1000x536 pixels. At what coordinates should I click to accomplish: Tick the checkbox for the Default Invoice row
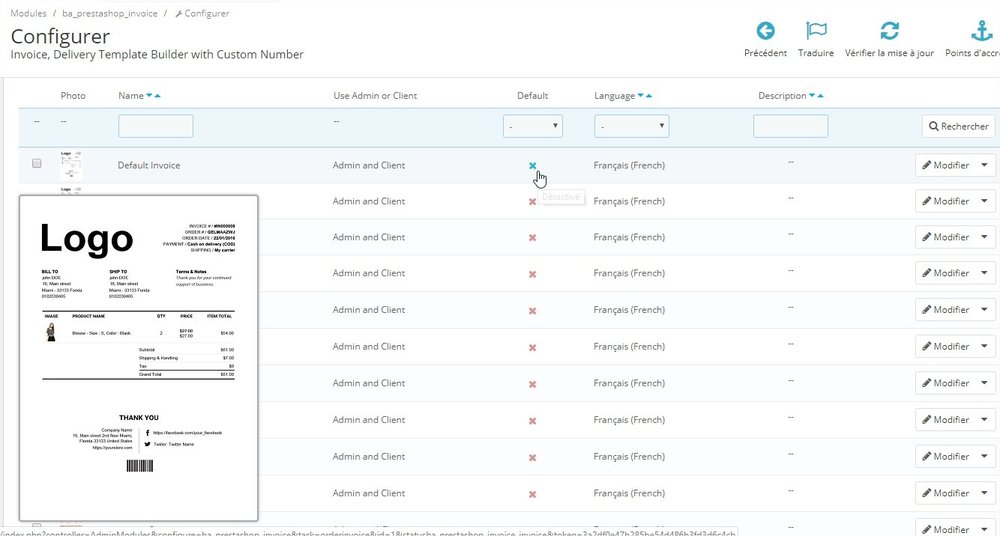[36, 163]
